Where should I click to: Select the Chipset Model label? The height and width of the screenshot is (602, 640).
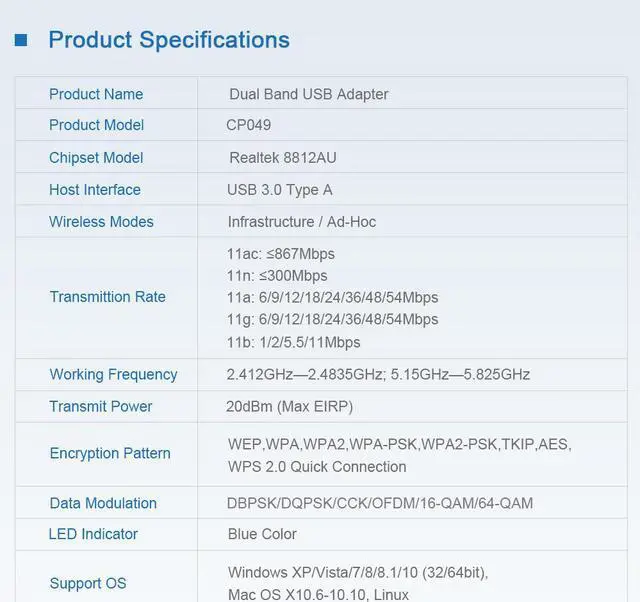tap(96, 157)
